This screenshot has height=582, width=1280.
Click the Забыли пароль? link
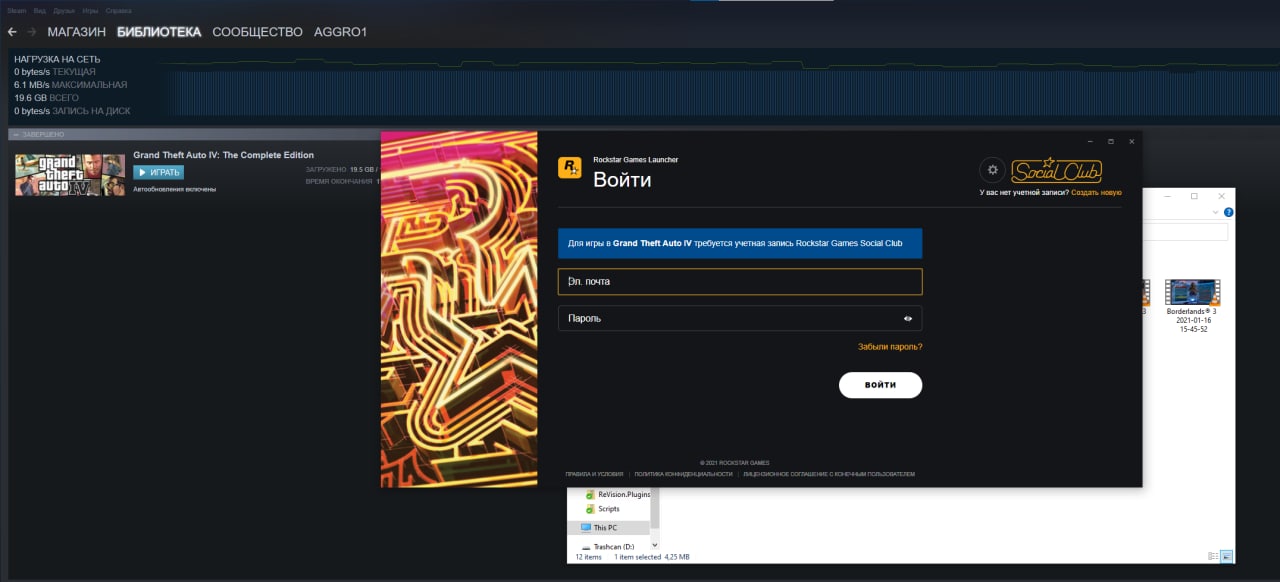[x=890, y=347]
